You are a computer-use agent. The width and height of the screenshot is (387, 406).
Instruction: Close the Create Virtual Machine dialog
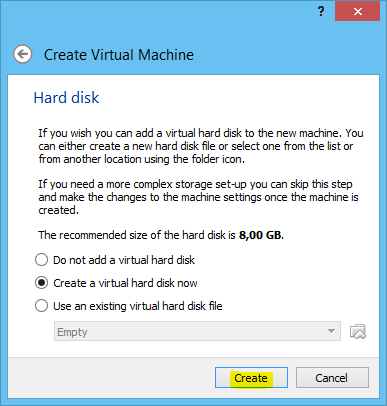pyautogui.click(x=358, y=12)
